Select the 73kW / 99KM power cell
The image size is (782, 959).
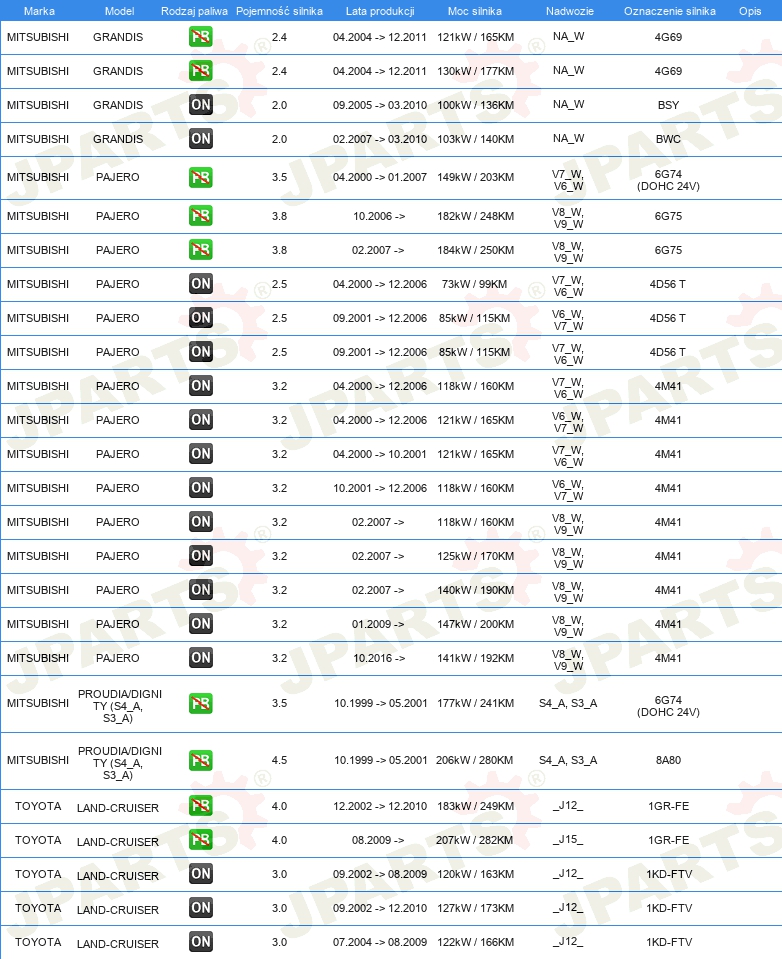[474, 284]
